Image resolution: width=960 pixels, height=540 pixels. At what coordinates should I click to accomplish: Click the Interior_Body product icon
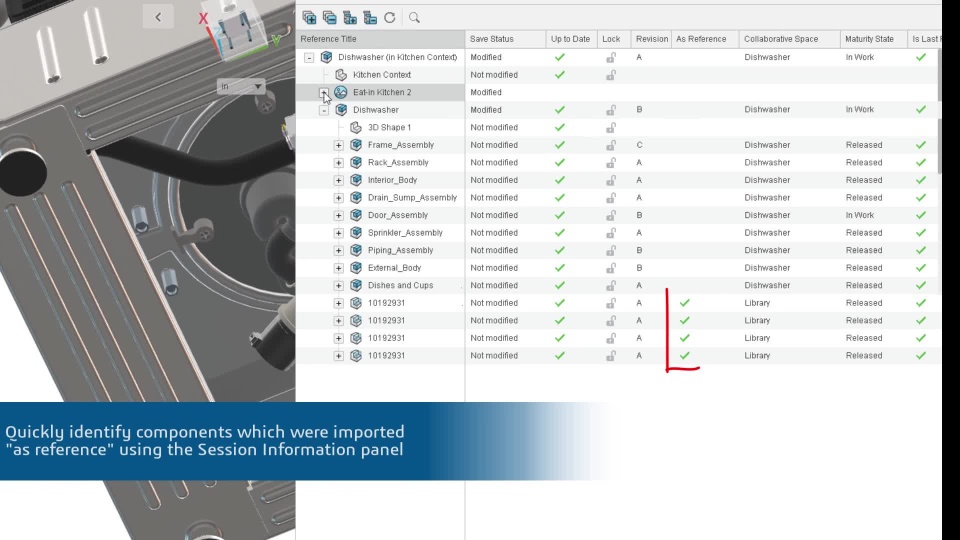pos(356,180)
